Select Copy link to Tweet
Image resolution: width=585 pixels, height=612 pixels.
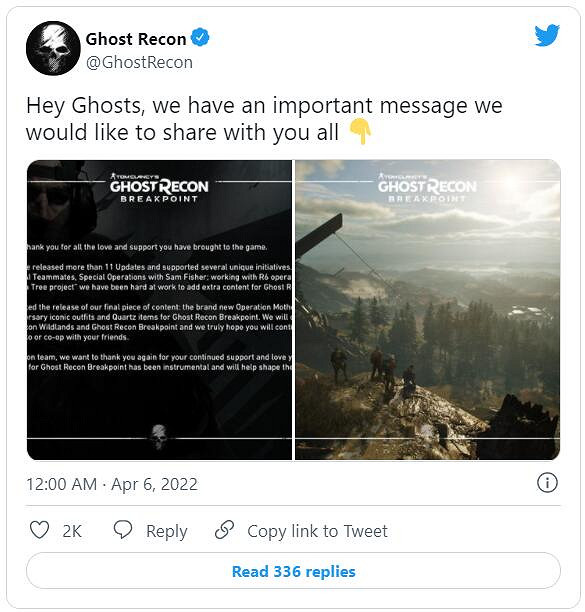pyautogui.click(x=317, y=531)
